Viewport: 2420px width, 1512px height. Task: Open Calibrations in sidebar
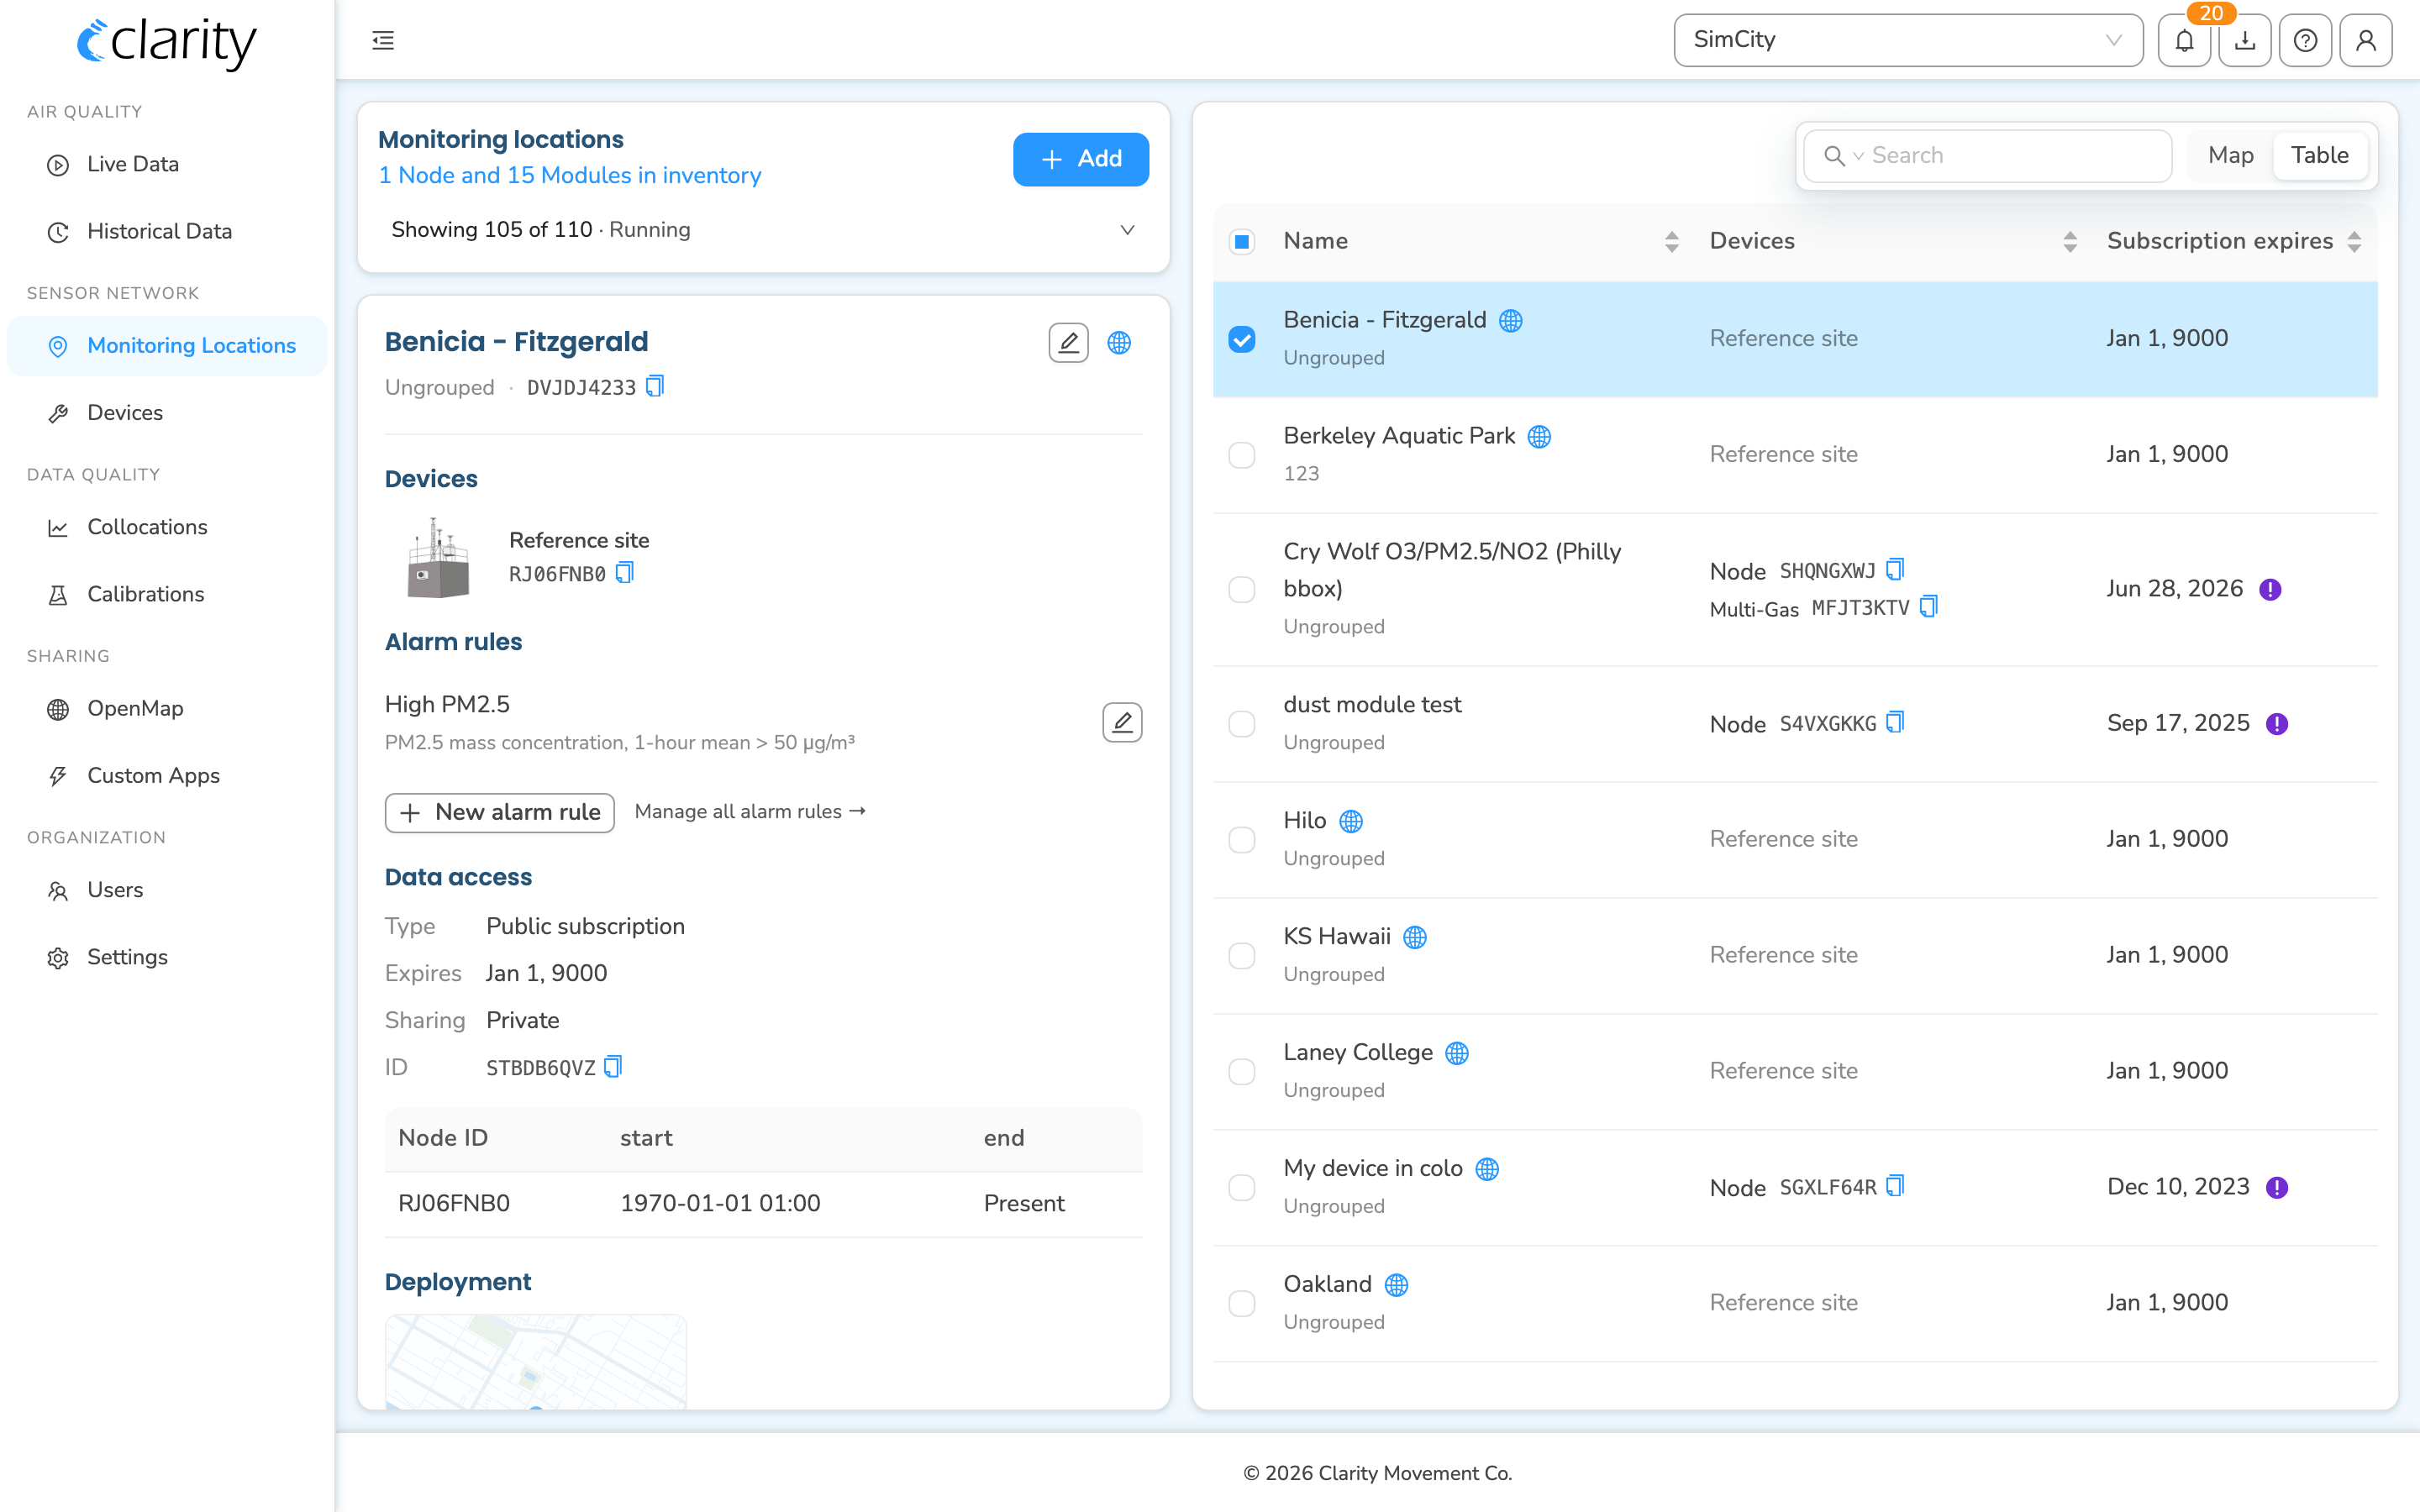[167, 594]
